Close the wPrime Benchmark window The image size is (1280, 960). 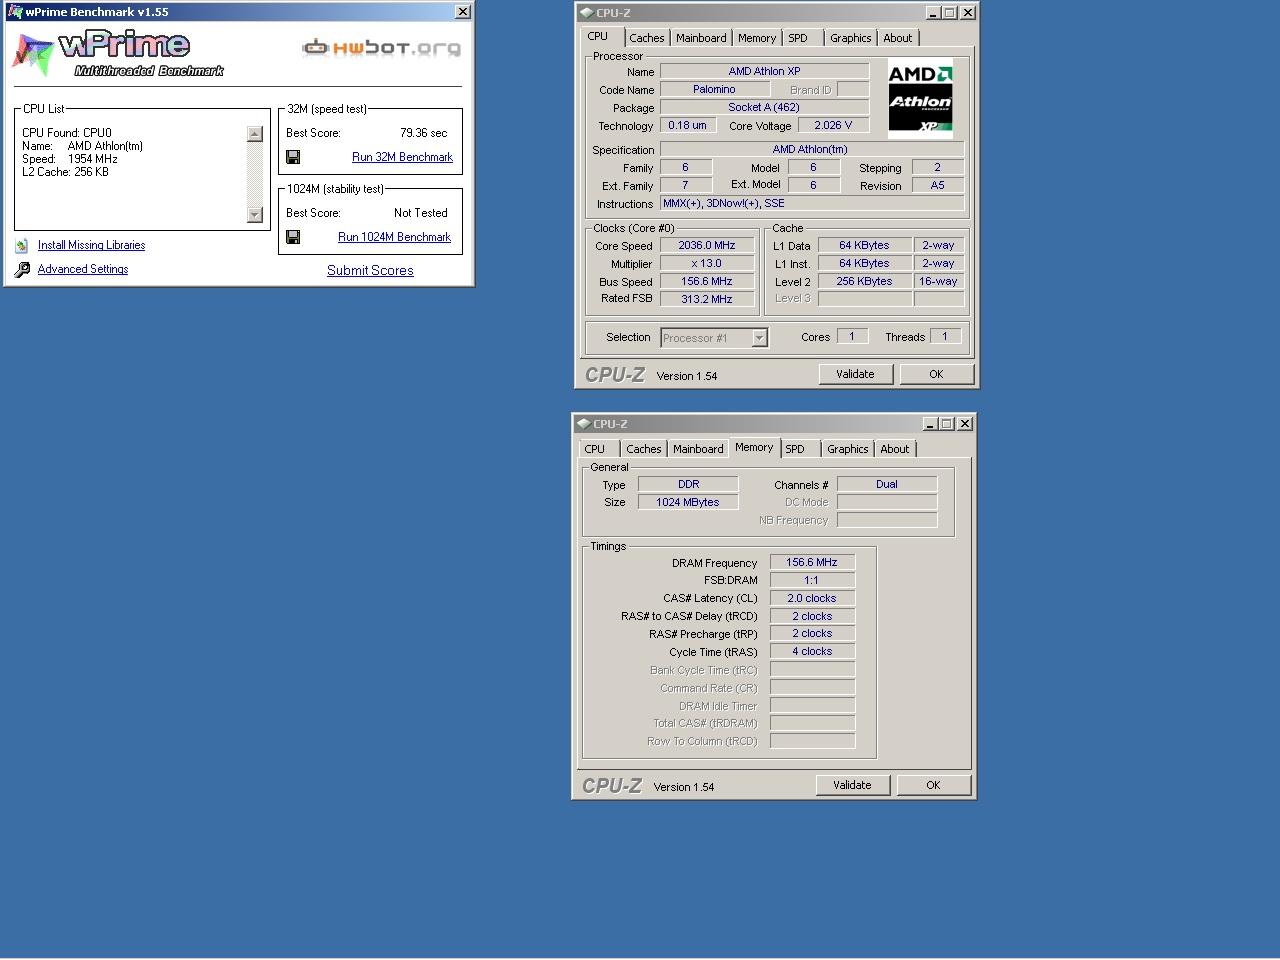(x=463, y=12)
